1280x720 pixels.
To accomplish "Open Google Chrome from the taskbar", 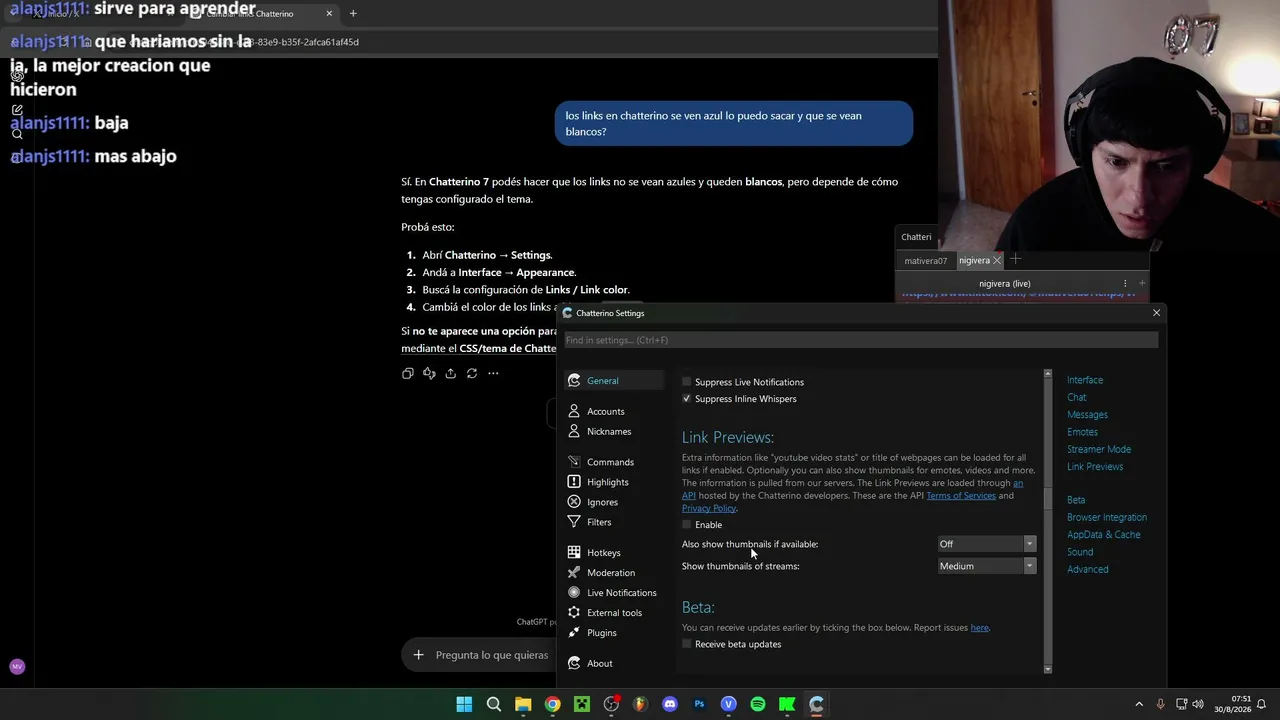I will [552, 704].
